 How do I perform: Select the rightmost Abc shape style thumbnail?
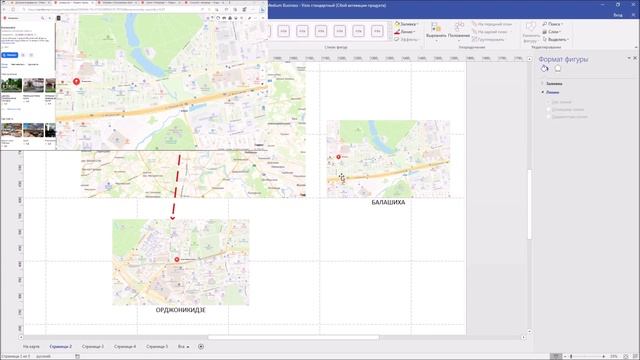click(377, 31)
